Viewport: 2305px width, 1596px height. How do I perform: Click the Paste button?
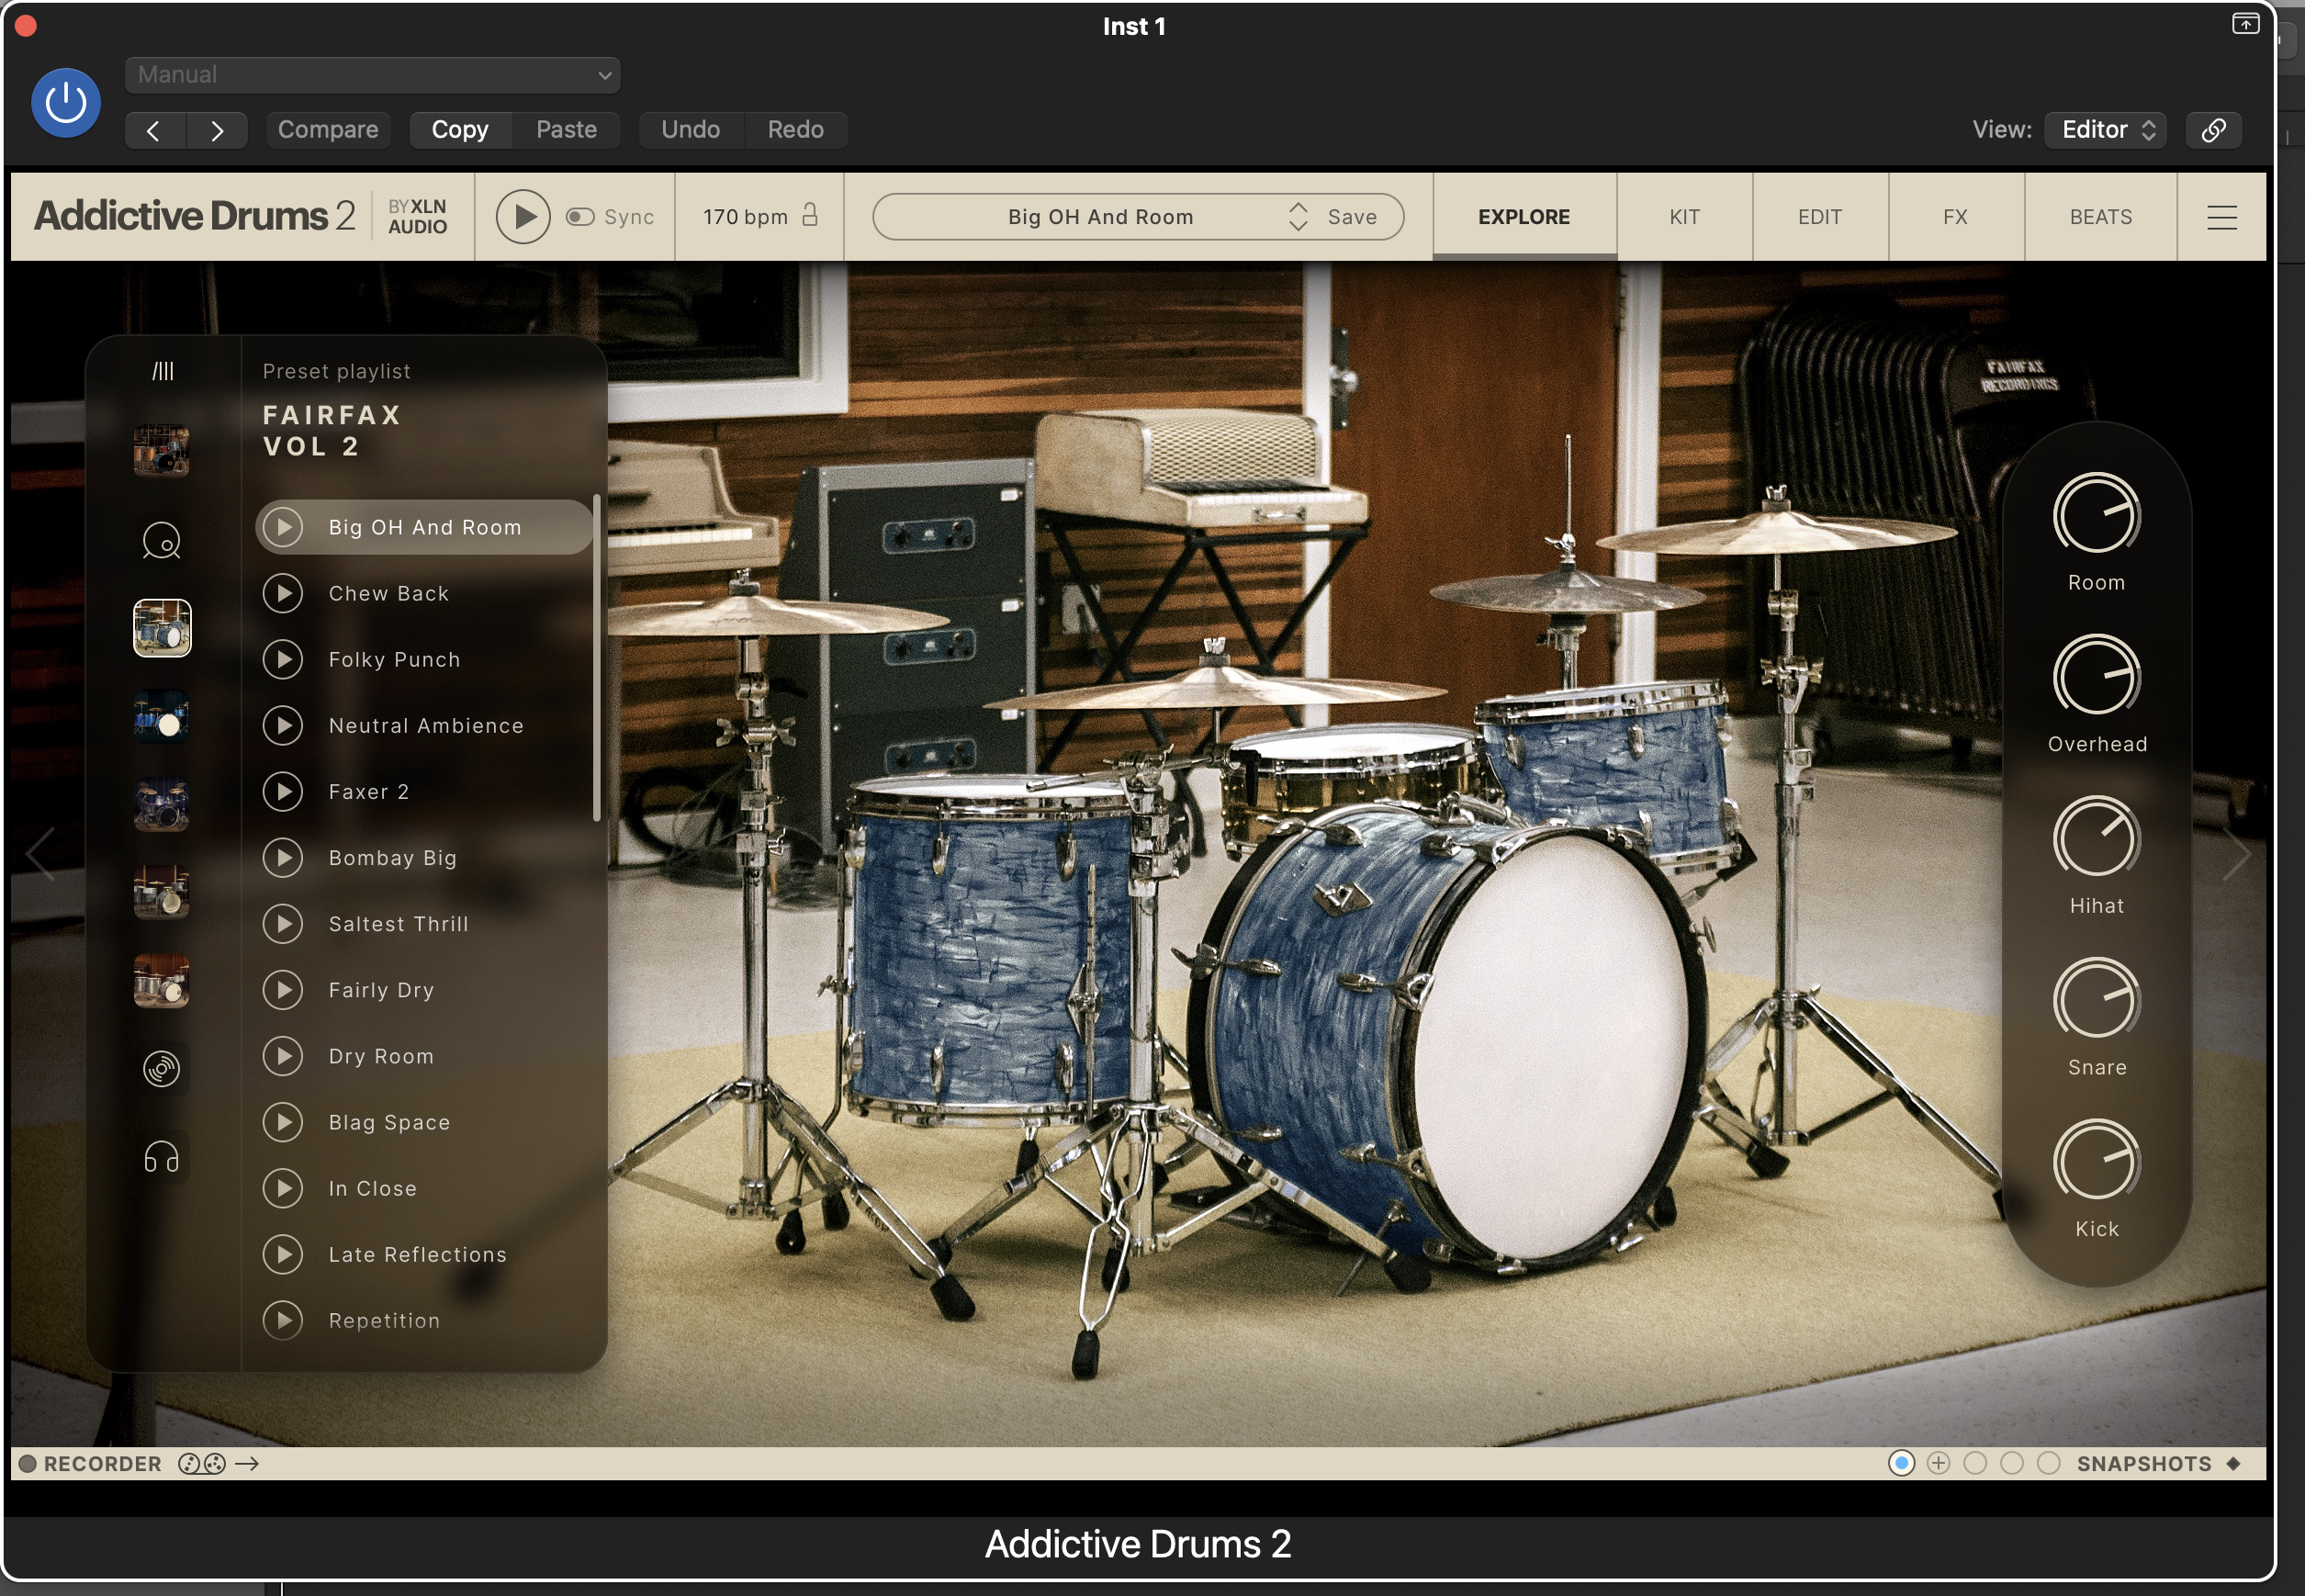click(x=566, y=130)
